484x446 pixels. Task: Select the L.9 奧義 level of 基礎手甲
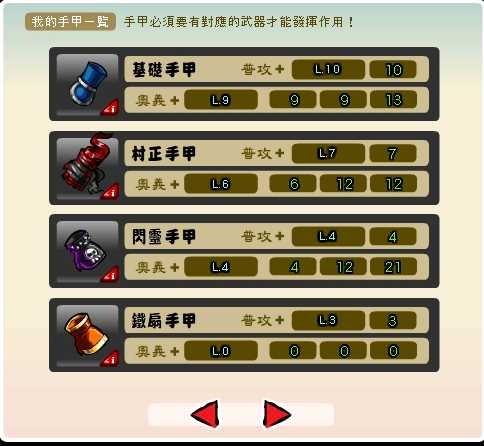click(221, 100)
